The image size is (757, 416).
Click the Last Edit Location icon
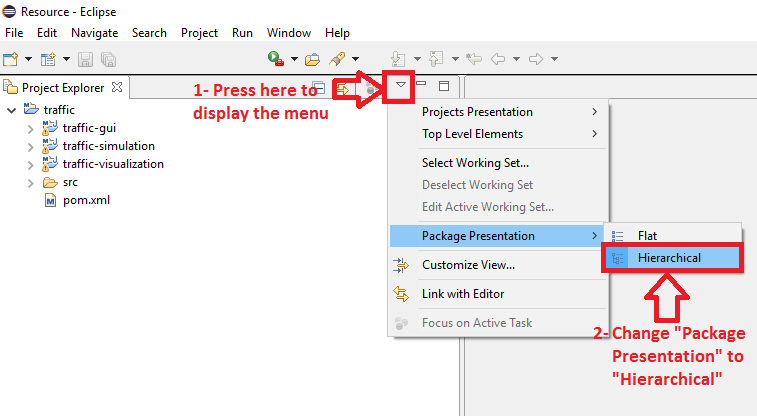(474, 59)
